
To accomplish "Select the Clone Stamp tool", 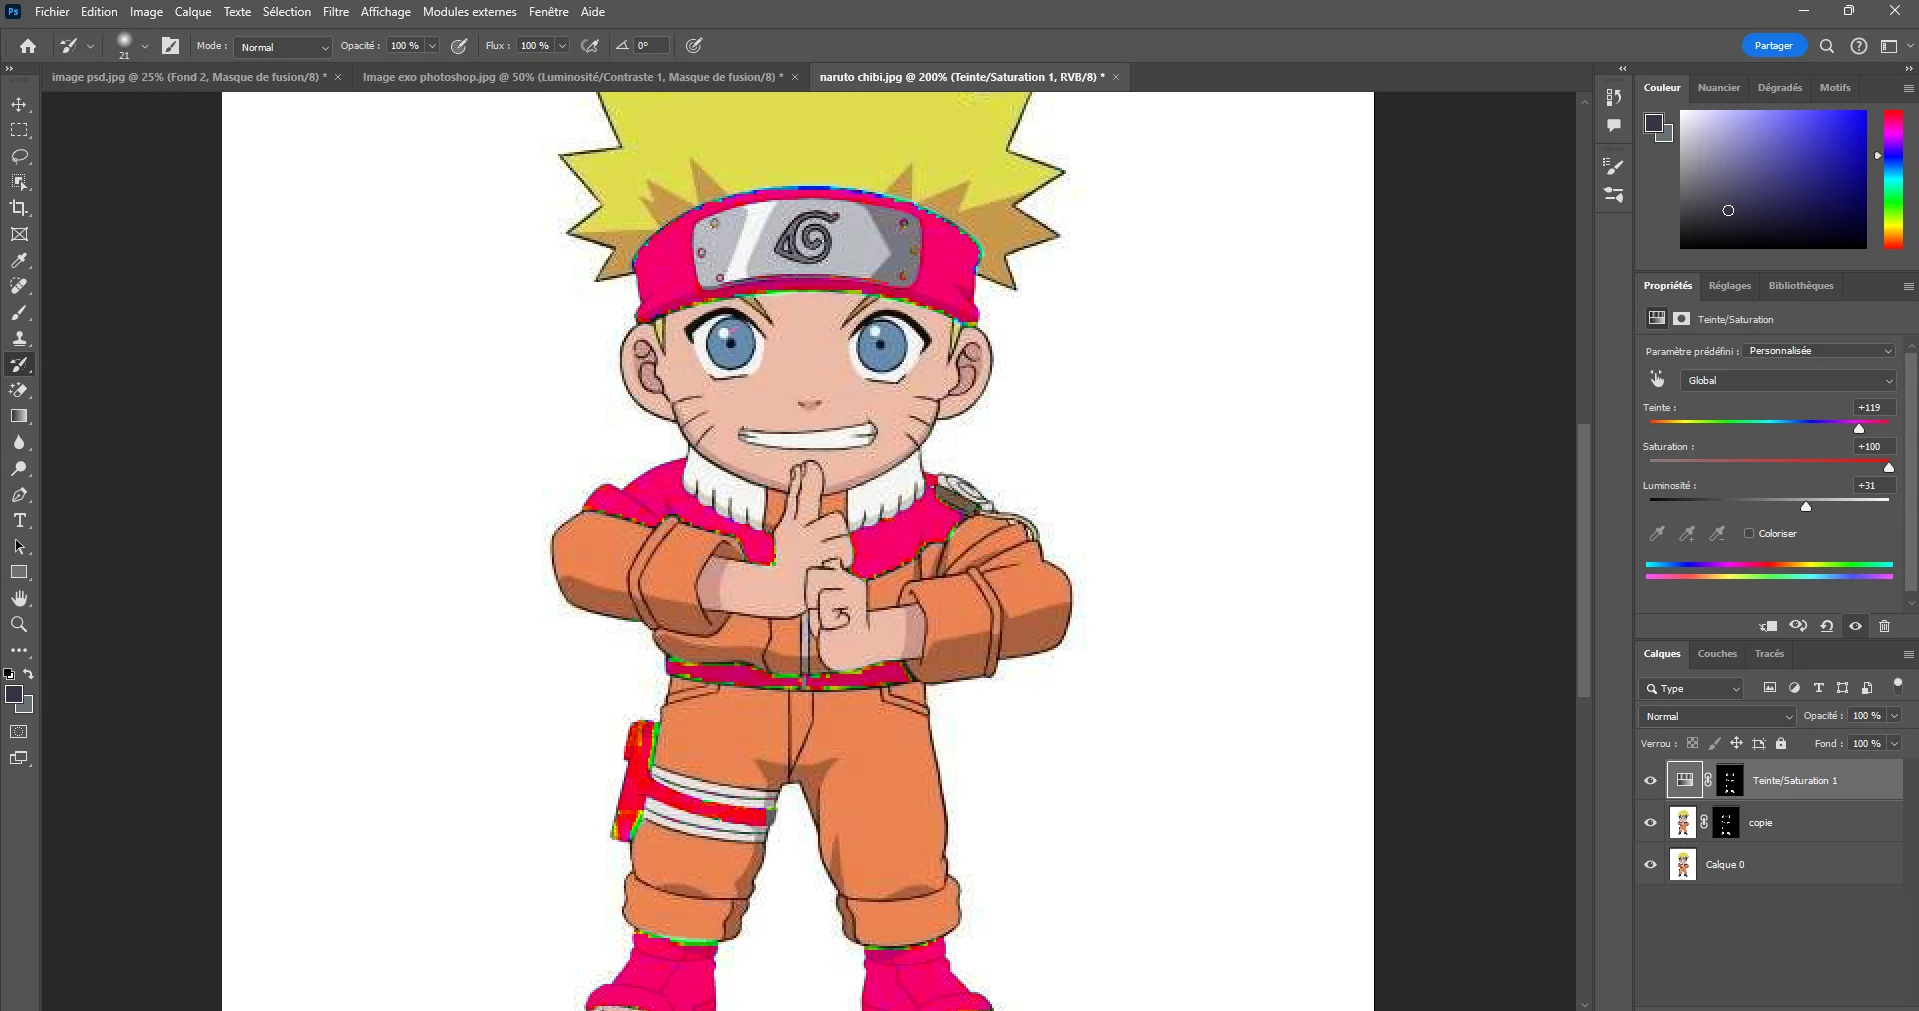I will click(19, 339).
